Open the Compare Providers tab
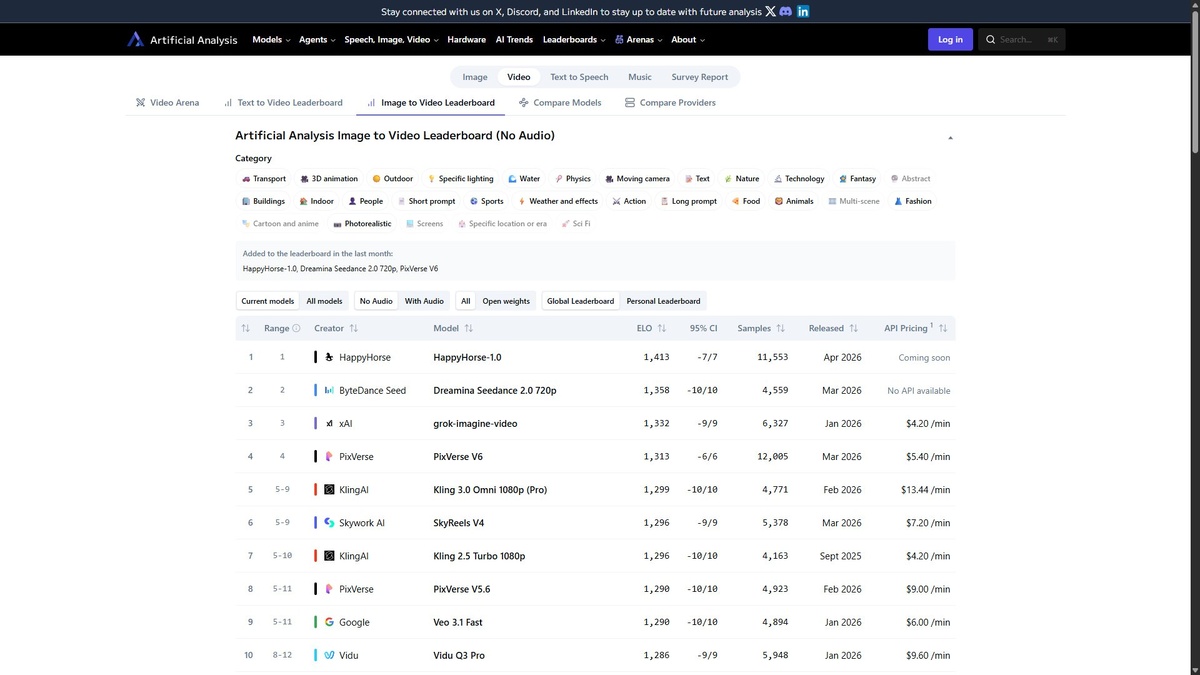The image size is (1200, 675). [x=670, y=103]
